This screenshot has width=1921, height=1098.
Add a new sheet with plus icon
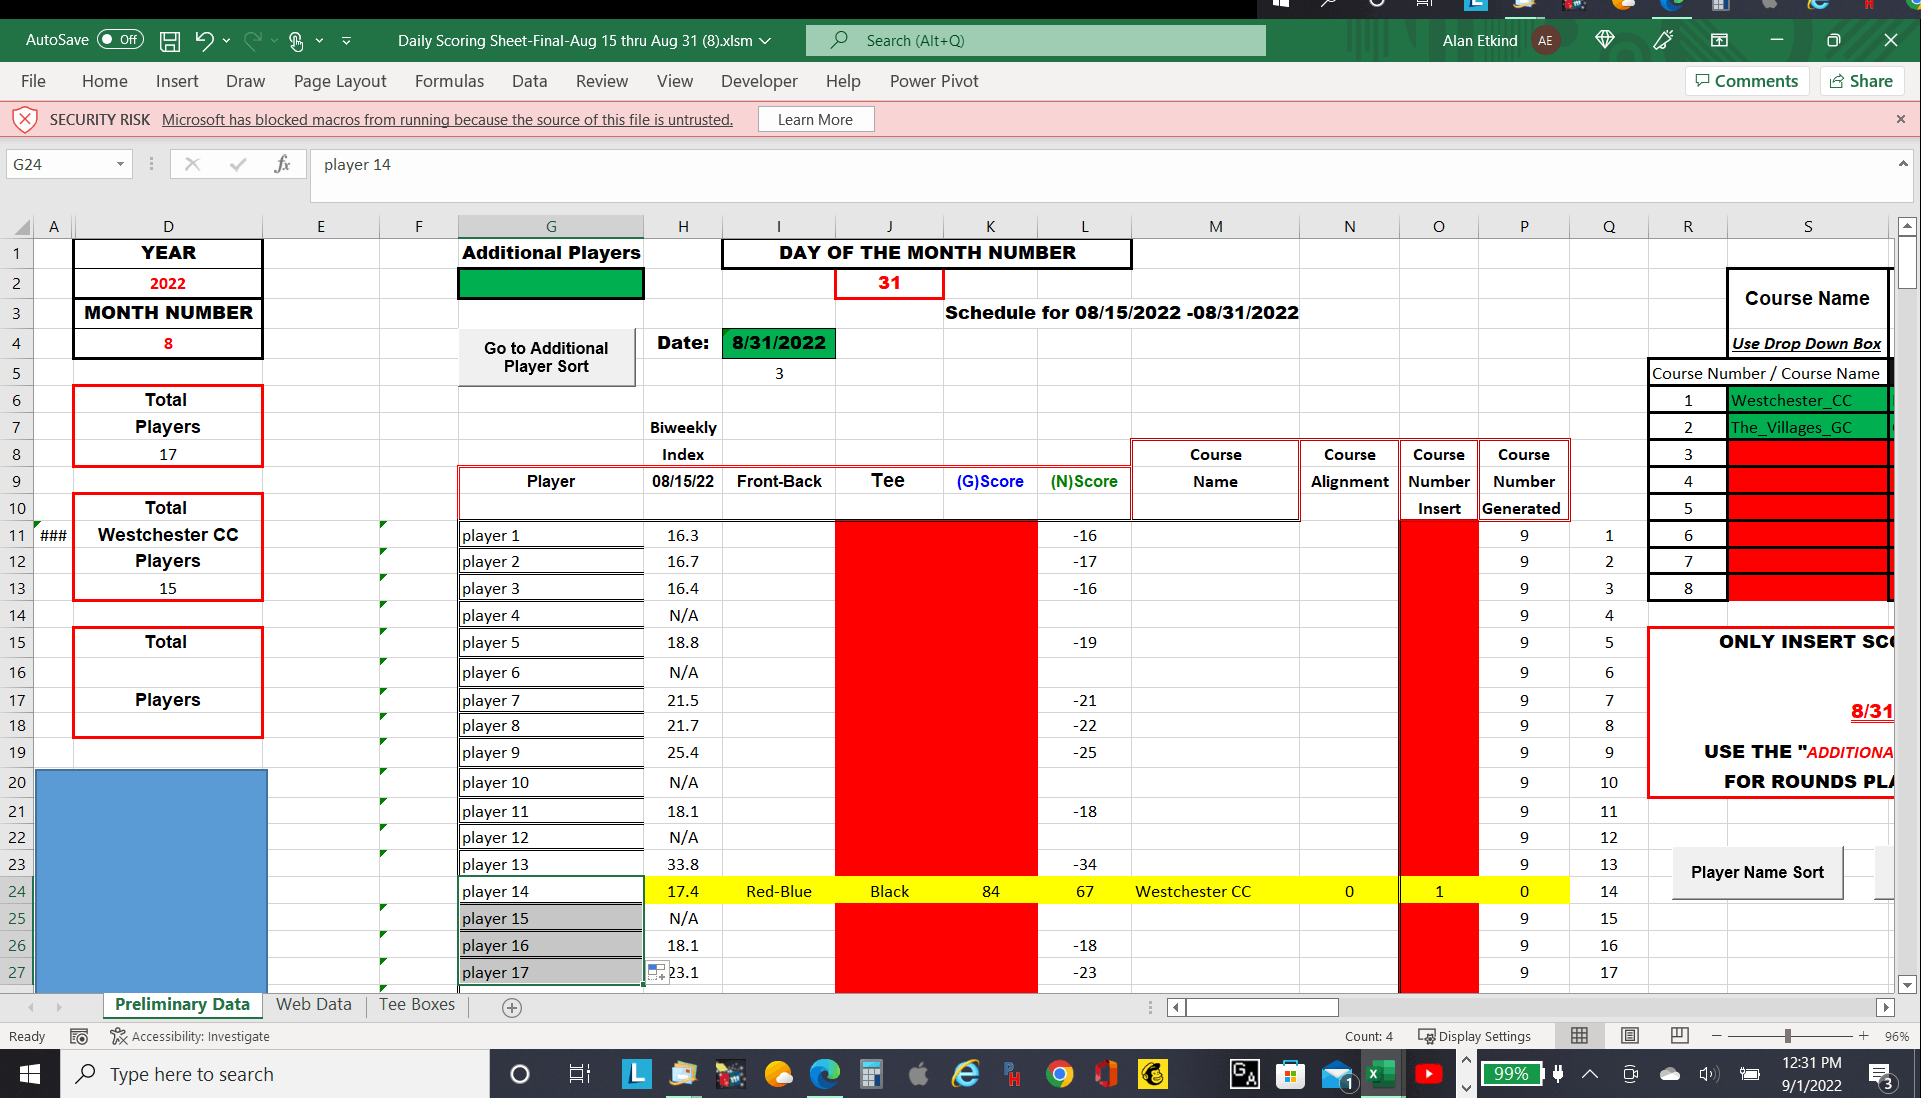tap(512, 1008)
